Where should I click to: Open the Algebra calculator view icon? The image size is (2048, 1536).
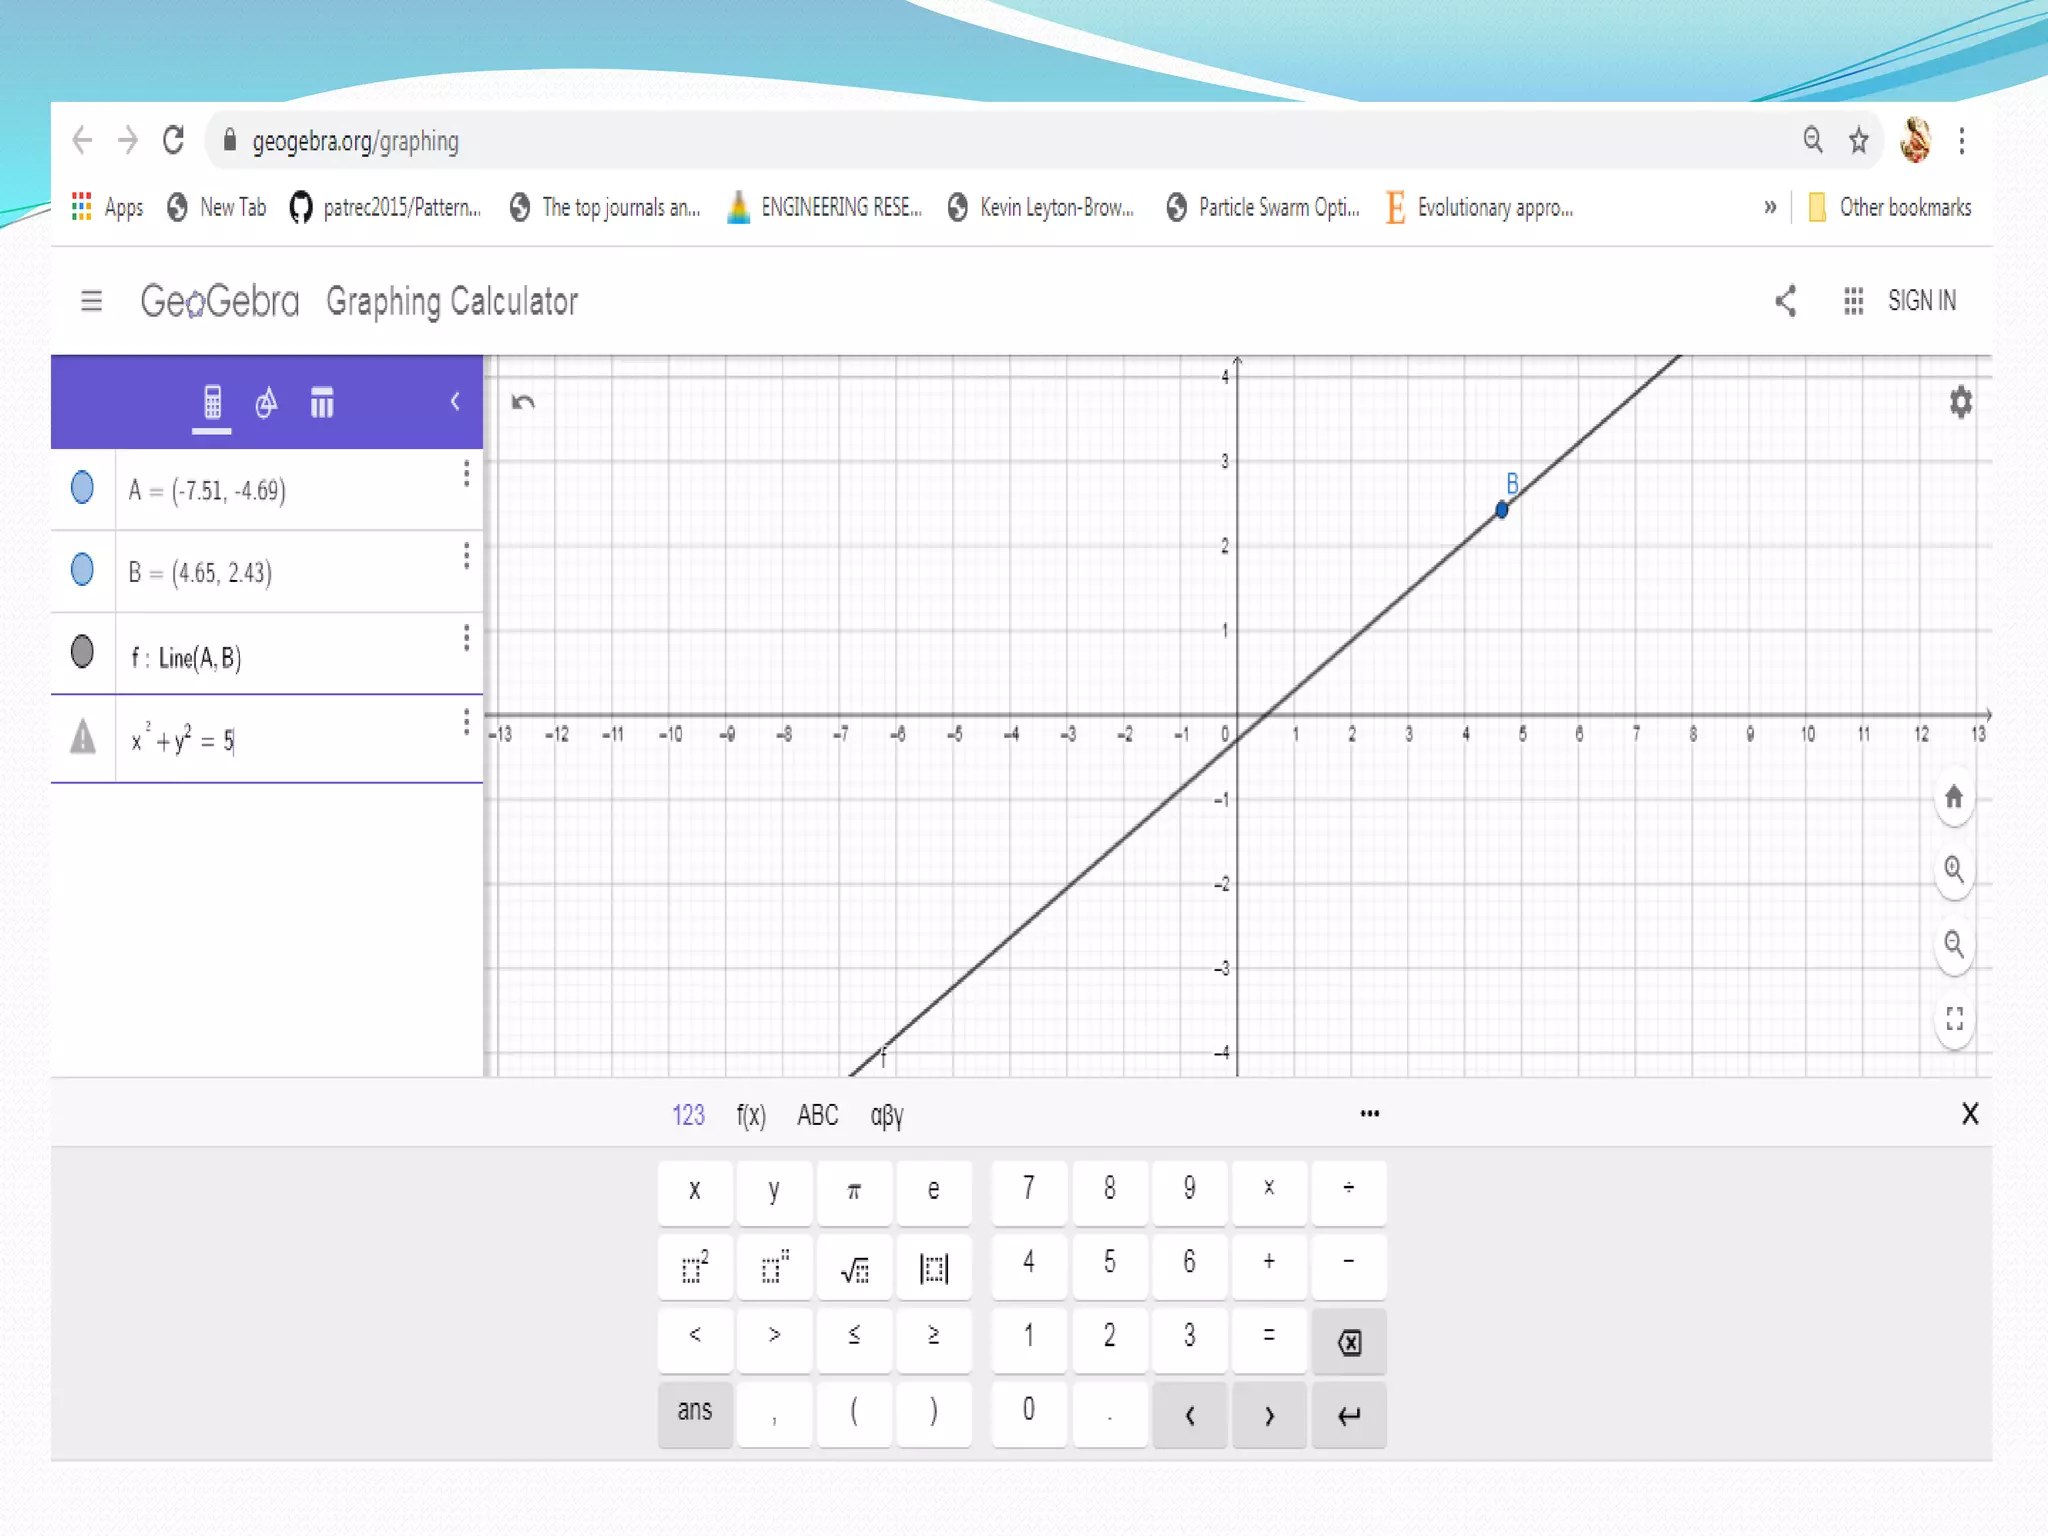tap(212, 403)
